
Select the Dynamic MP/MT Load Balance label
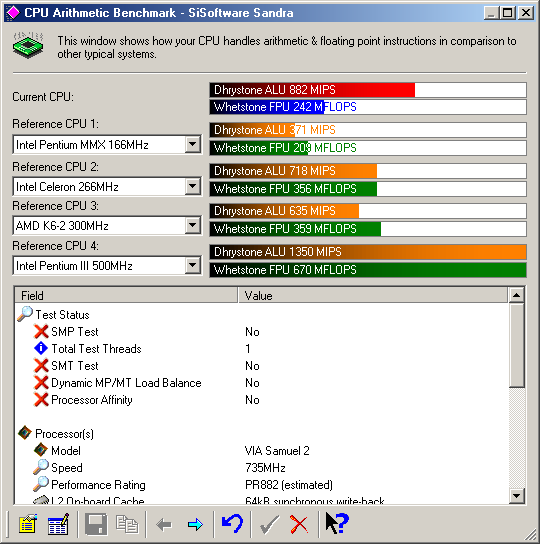[126, 383]
